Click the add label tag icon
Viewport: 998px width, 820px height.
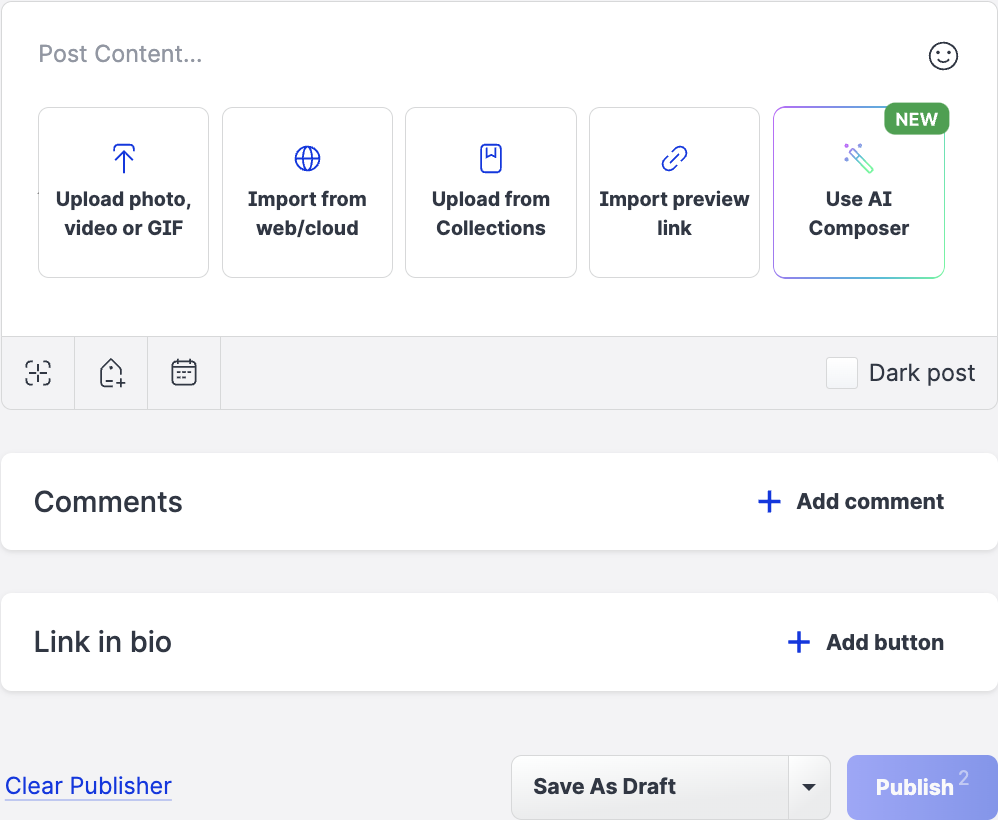click(110, 372)
